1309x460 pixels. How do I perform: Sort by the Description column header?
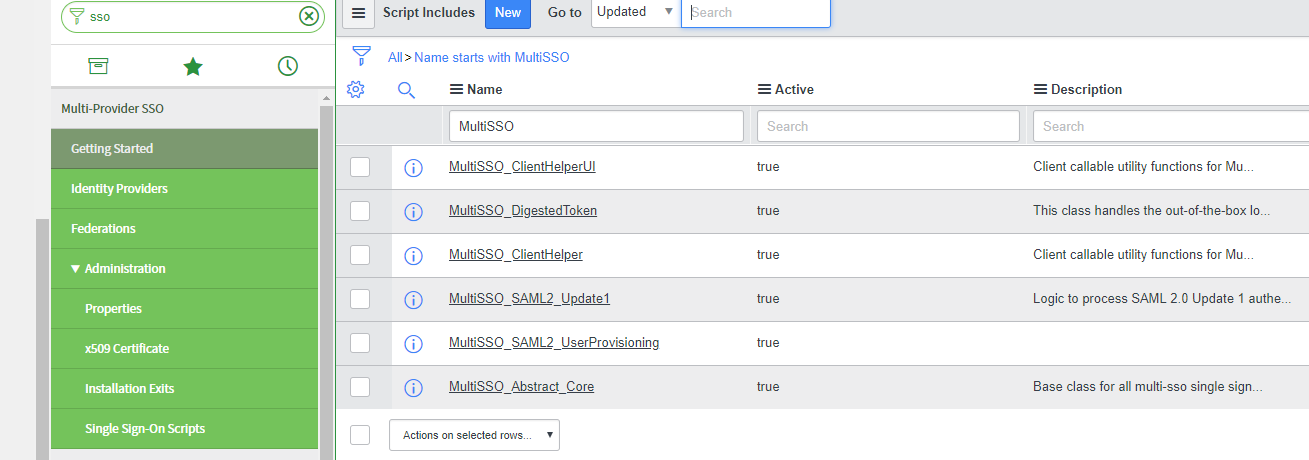point(1086,89)
